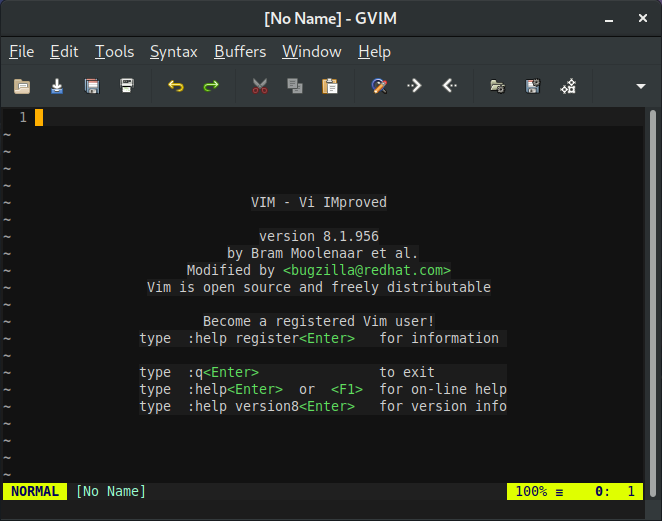The width and height of the screenshot is (662, 521).
Task: Open the Help menu
Action: 374,52
